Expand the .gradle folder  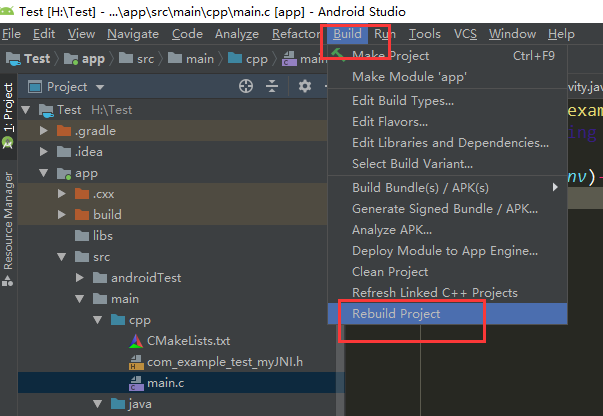(x=44, y=131)
